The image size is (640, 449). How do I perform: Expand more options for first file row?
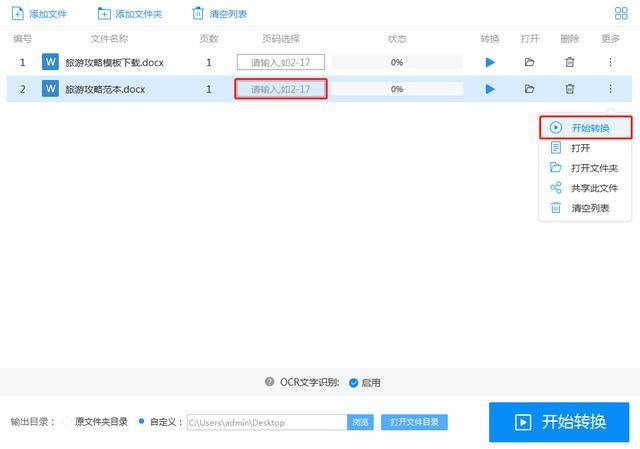(610, 62)
